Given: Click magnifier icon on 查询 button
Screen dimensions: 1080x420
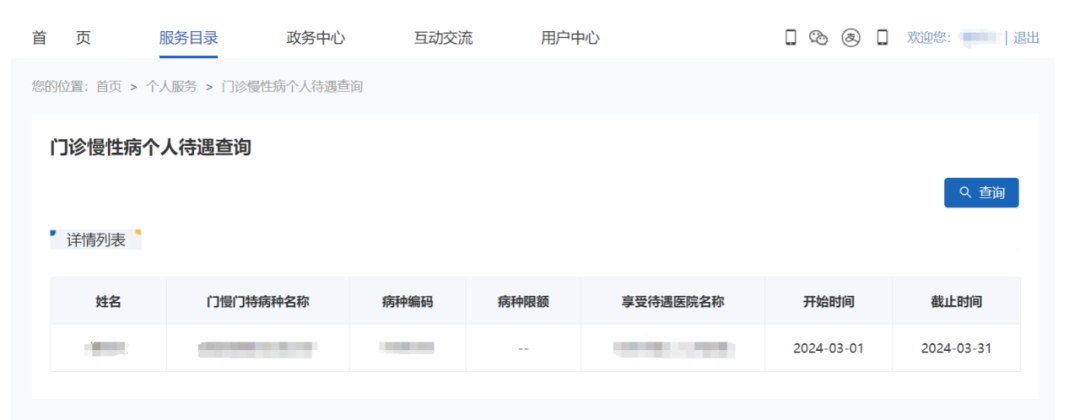Looking at the screenshot, I should tap(965, 192).
